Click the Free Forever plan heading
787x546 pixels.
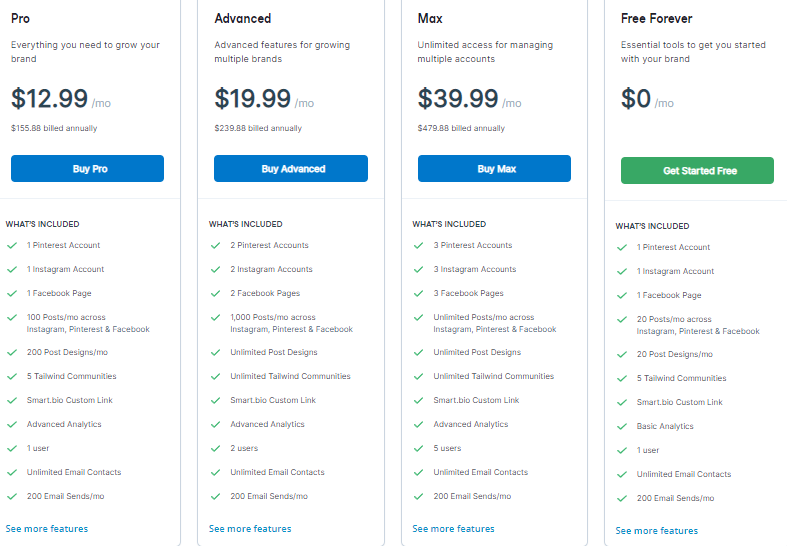pos(656,19)
